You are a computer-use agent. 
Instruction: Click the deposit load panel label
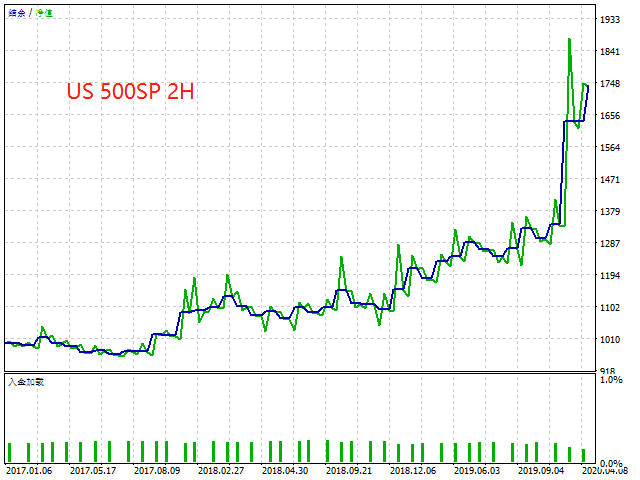tap(26, 382)
